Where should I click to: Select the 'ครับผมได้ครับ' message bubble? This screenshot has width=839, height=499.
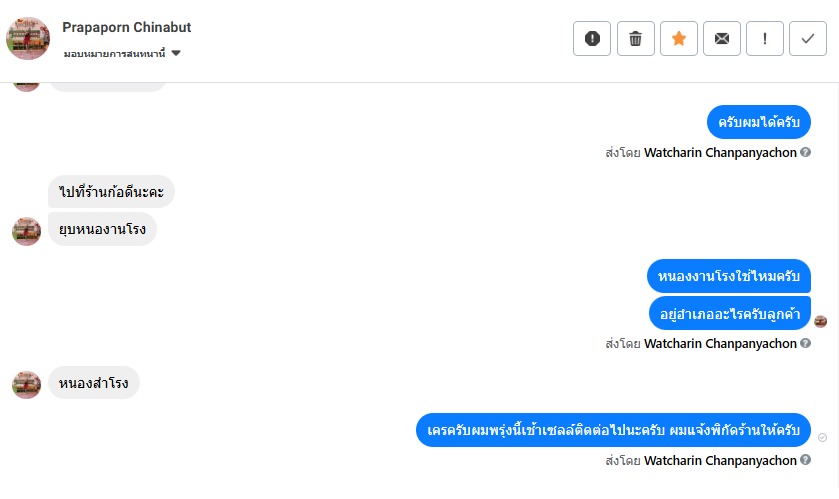(x=758, y=122)
